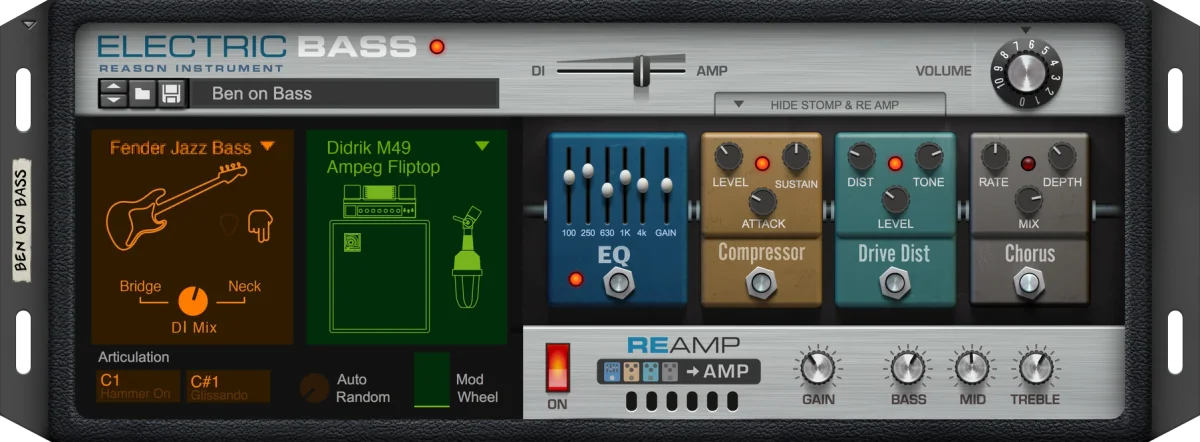Screen dimensions: 1200x442
Task: Select the finger playing-style icon
Action: tap(261, 225)
